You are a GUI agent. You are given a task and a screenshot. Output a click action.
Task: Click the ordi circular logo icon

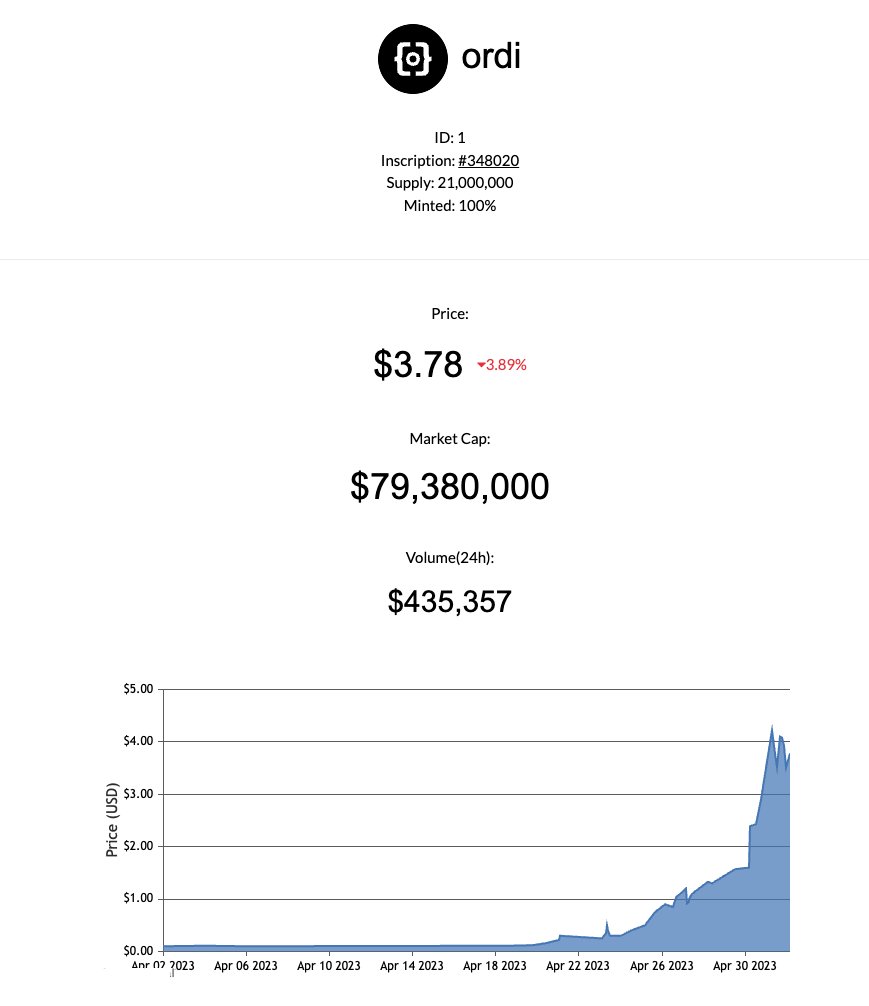[412, 59]
